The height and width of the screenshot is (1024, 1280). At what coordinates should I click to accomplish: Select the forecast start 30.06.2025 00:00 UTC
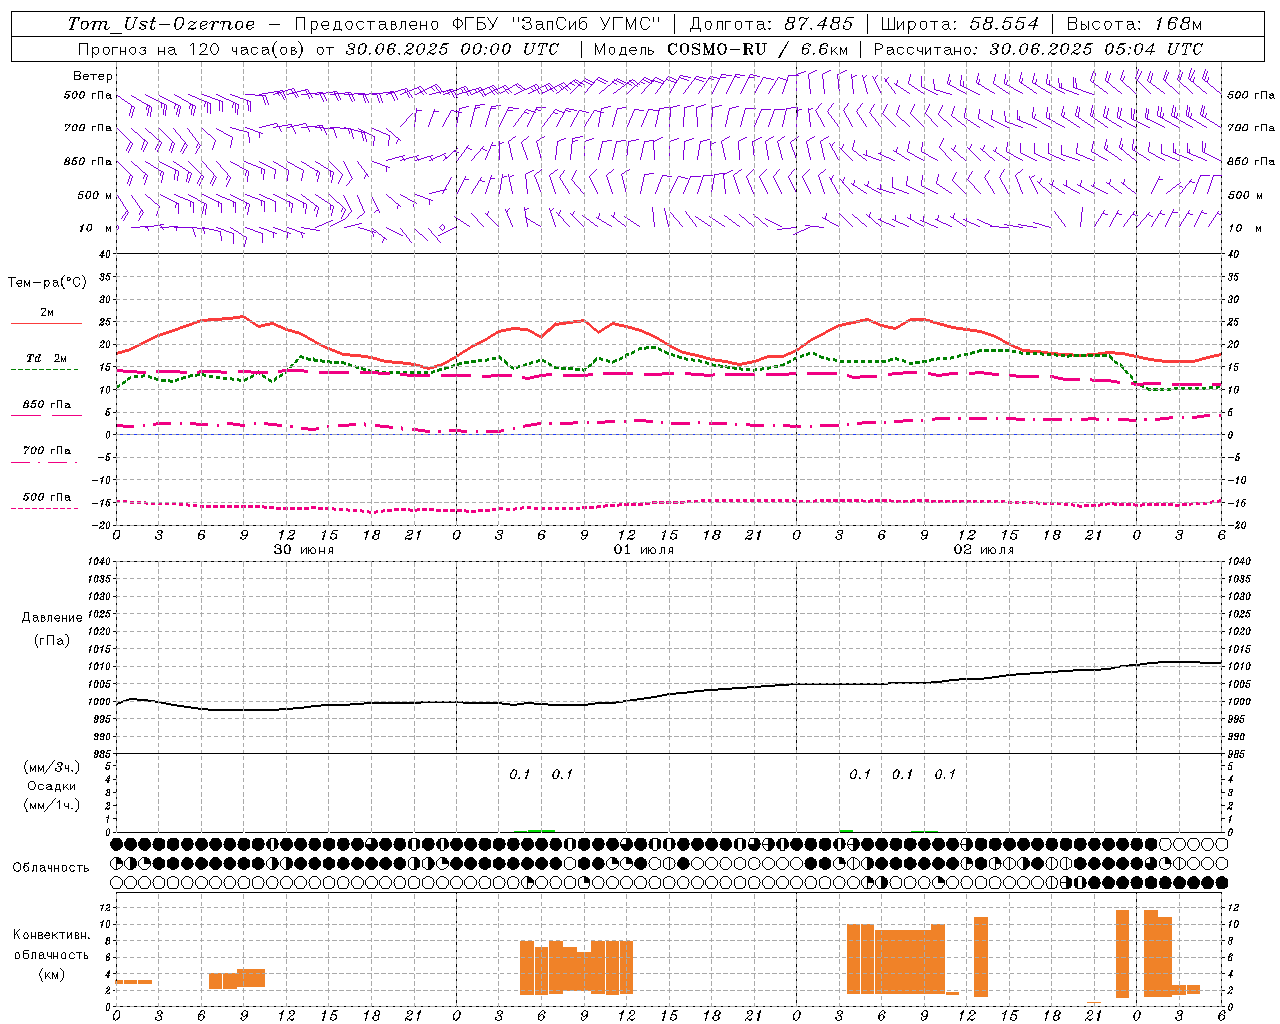point(452,49)
